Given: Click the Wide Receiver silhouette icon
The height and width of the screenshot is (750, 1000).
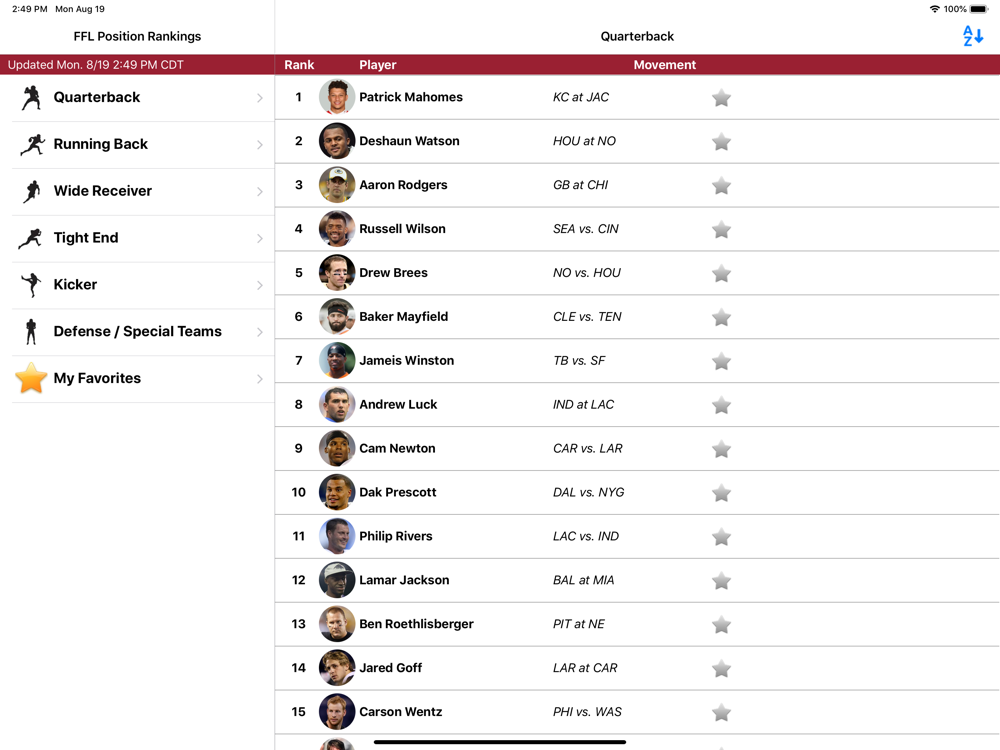Looking at the screenshot, I should (x=31, y=191).
